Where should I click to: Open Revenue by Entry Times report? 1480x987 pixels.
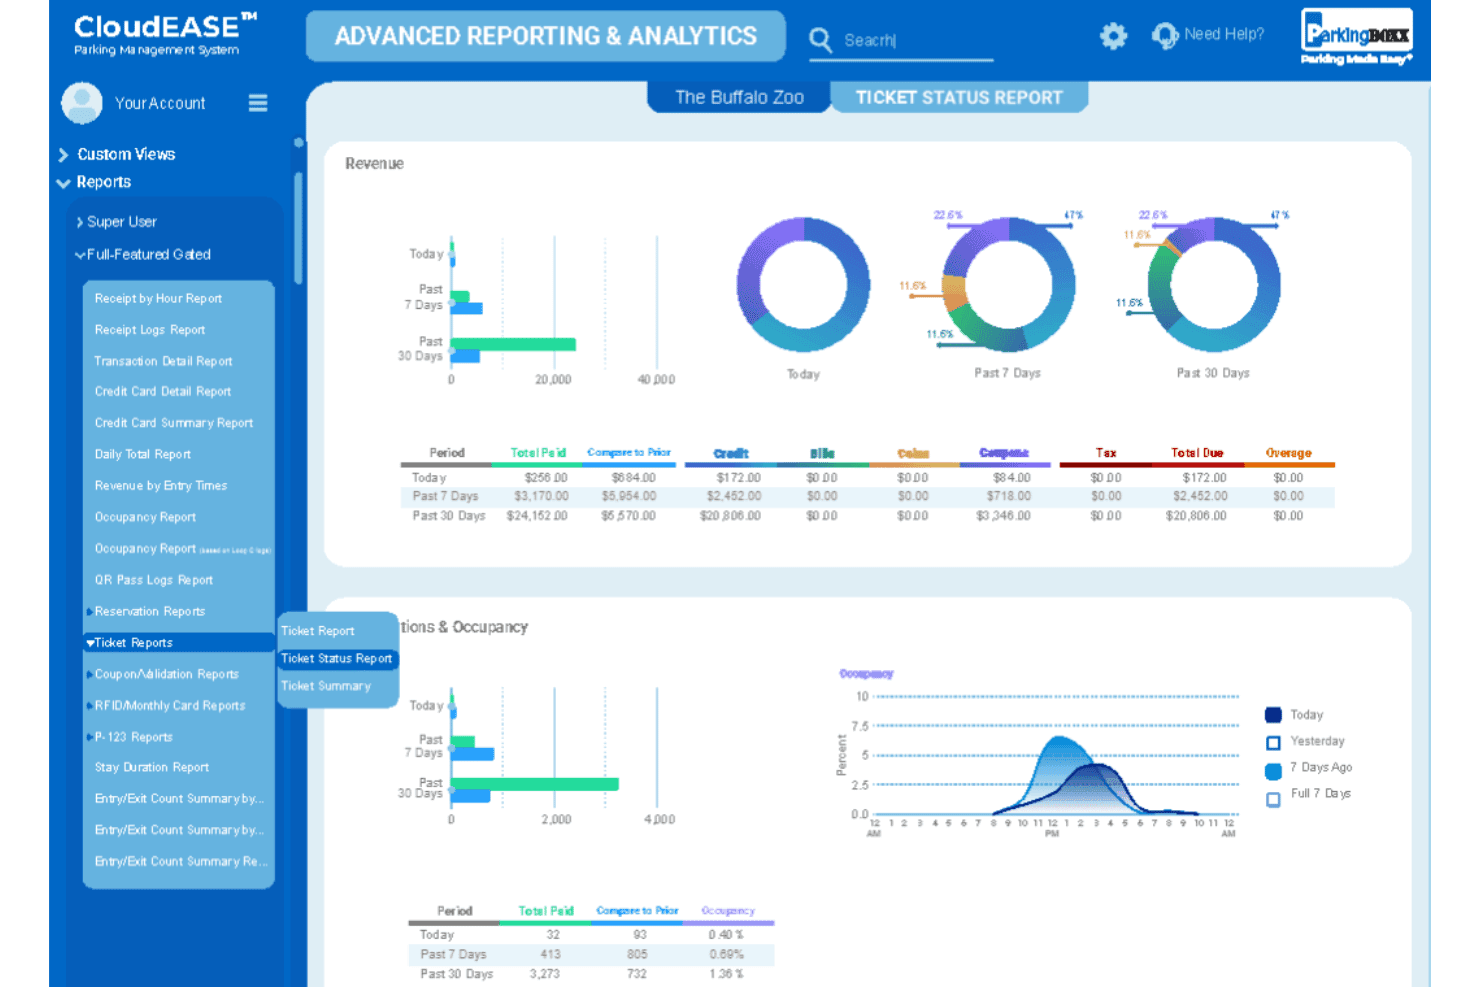tap(161, 486)
